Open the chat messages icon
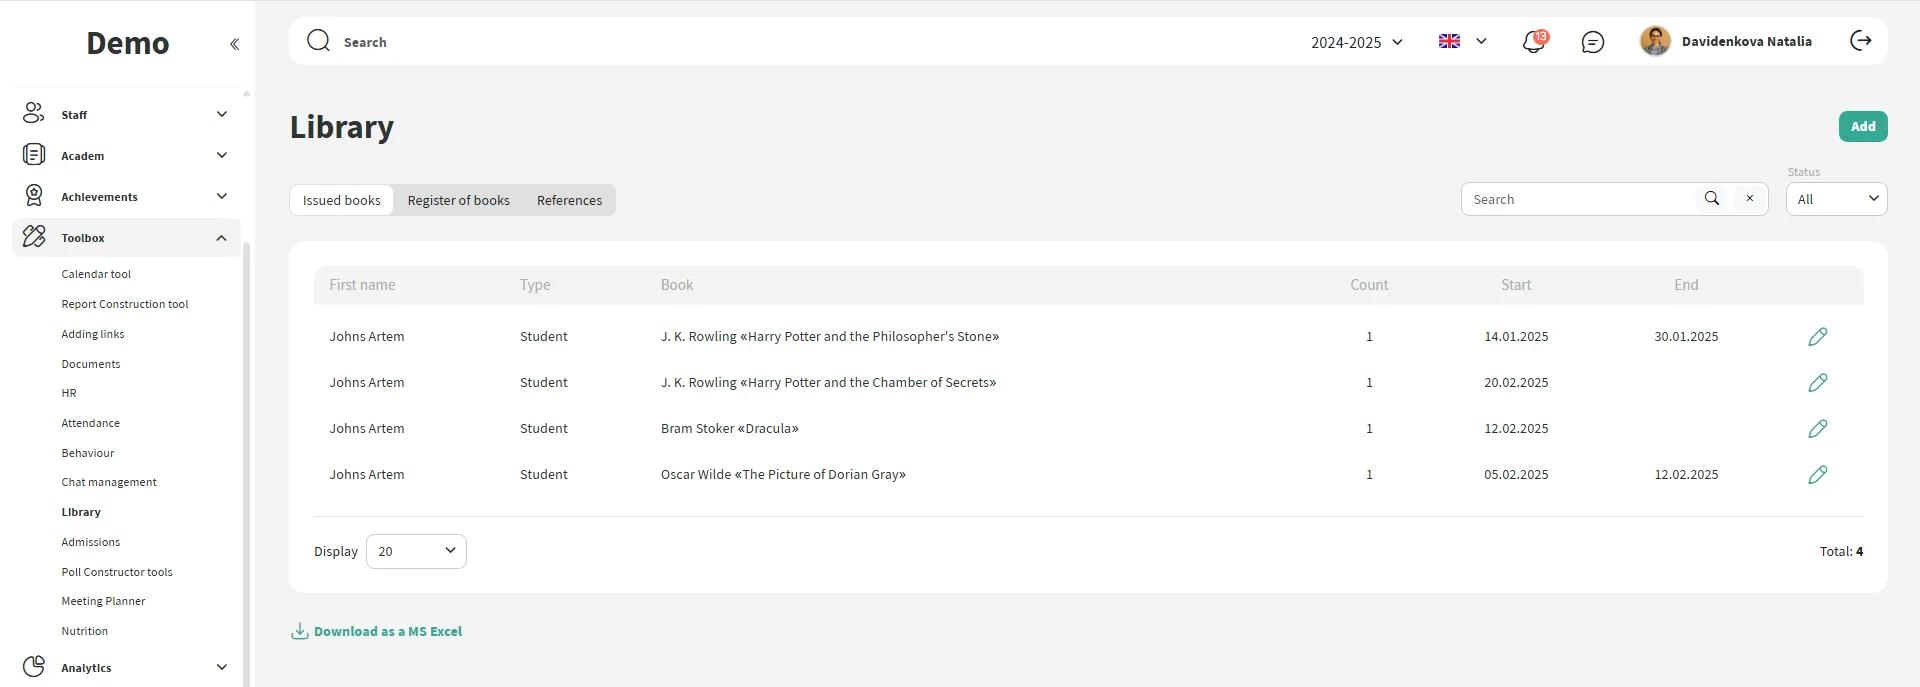1920x687 pixels. (1593, 42)
